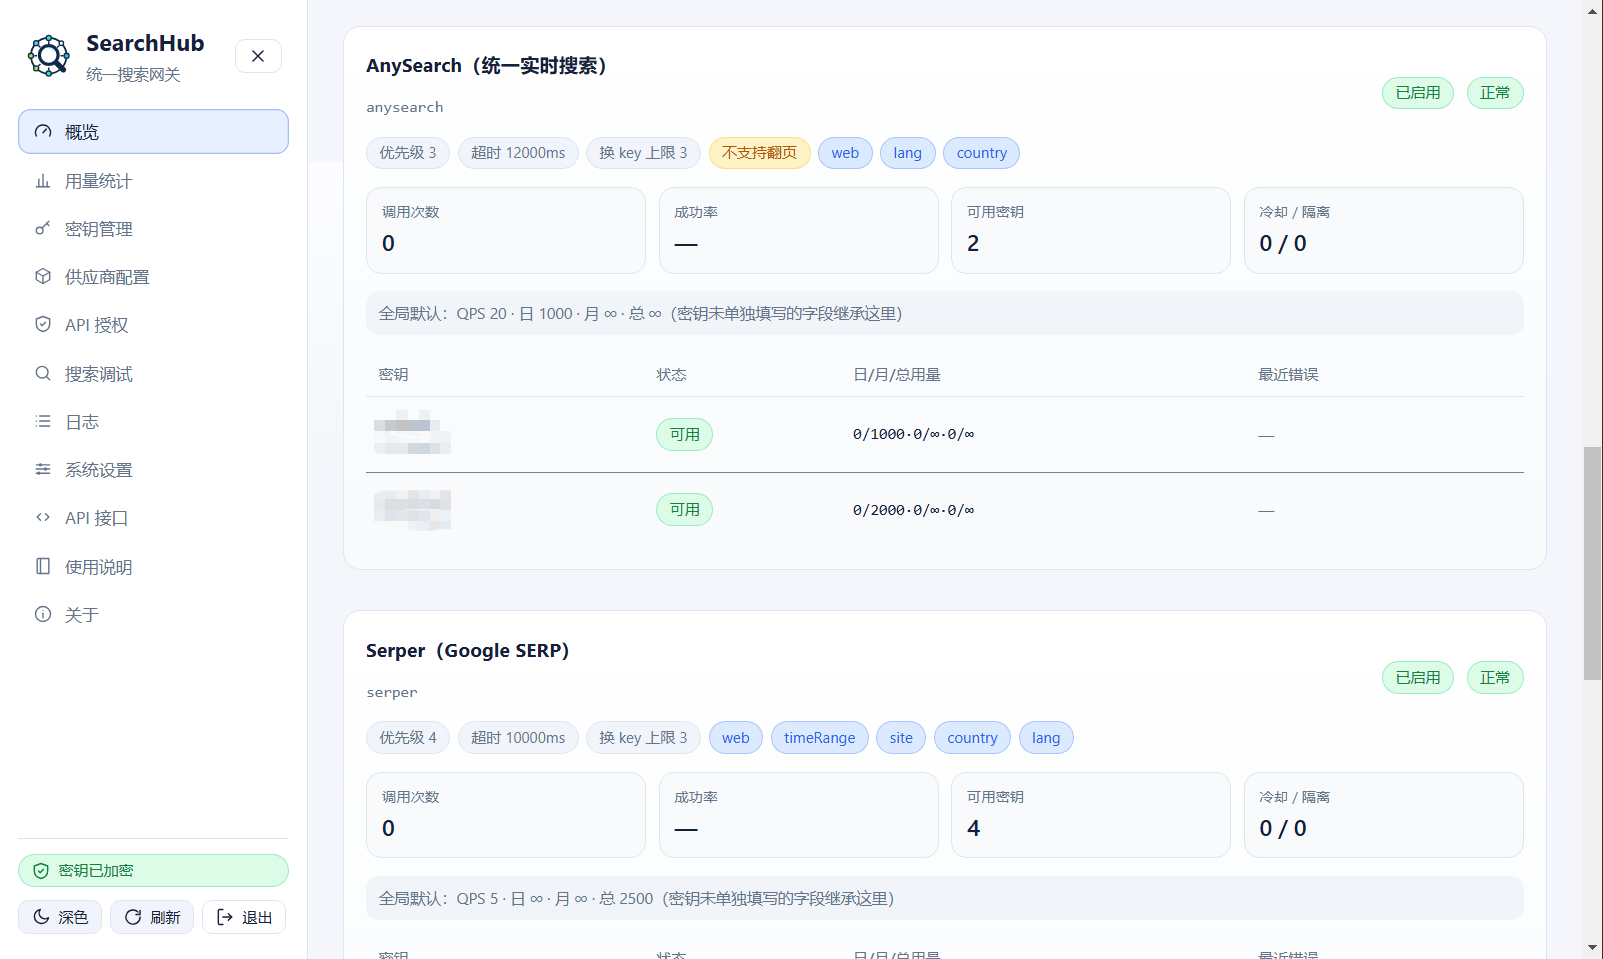Click the Serper（Google SERP）heading
The height and width of the screenshot is (959, 1603).
[x=468, y=651]
